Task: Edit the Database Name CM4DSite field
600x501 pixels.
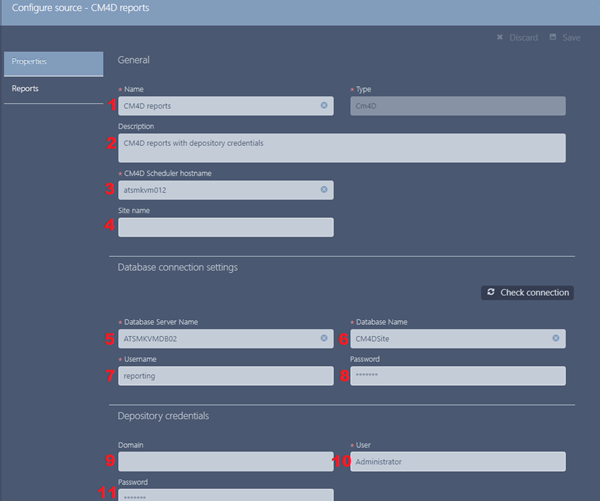Action: click(x=458, y=339)
